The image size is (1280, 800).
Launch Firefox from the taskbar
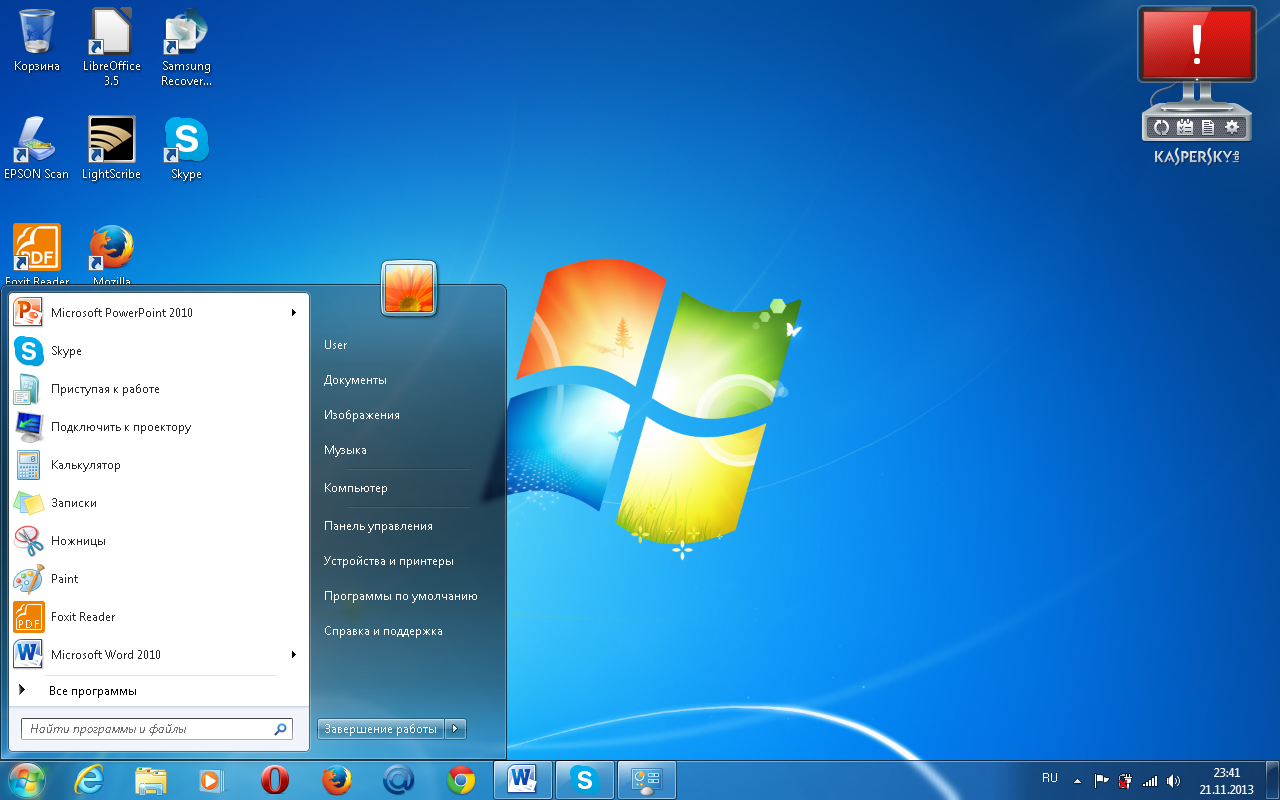pyautogui.click(x=336, y=780)
